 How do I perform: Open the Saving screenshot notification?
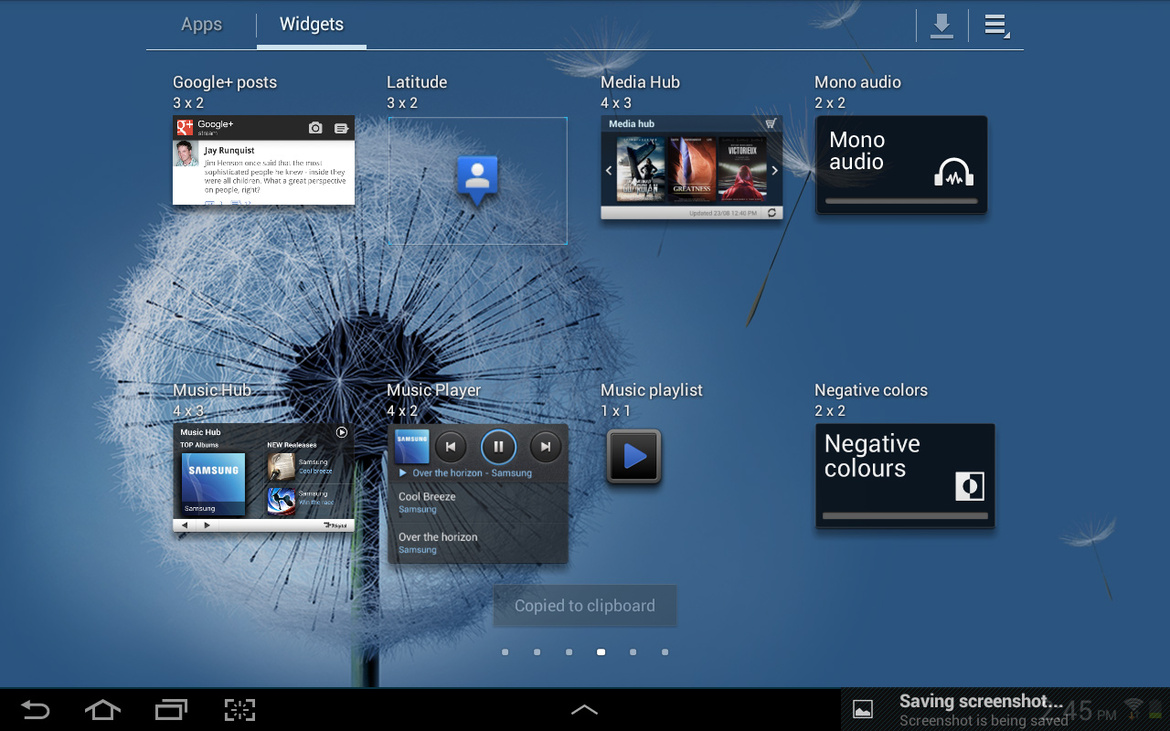pyautogui.click(x=1005, y=710)
